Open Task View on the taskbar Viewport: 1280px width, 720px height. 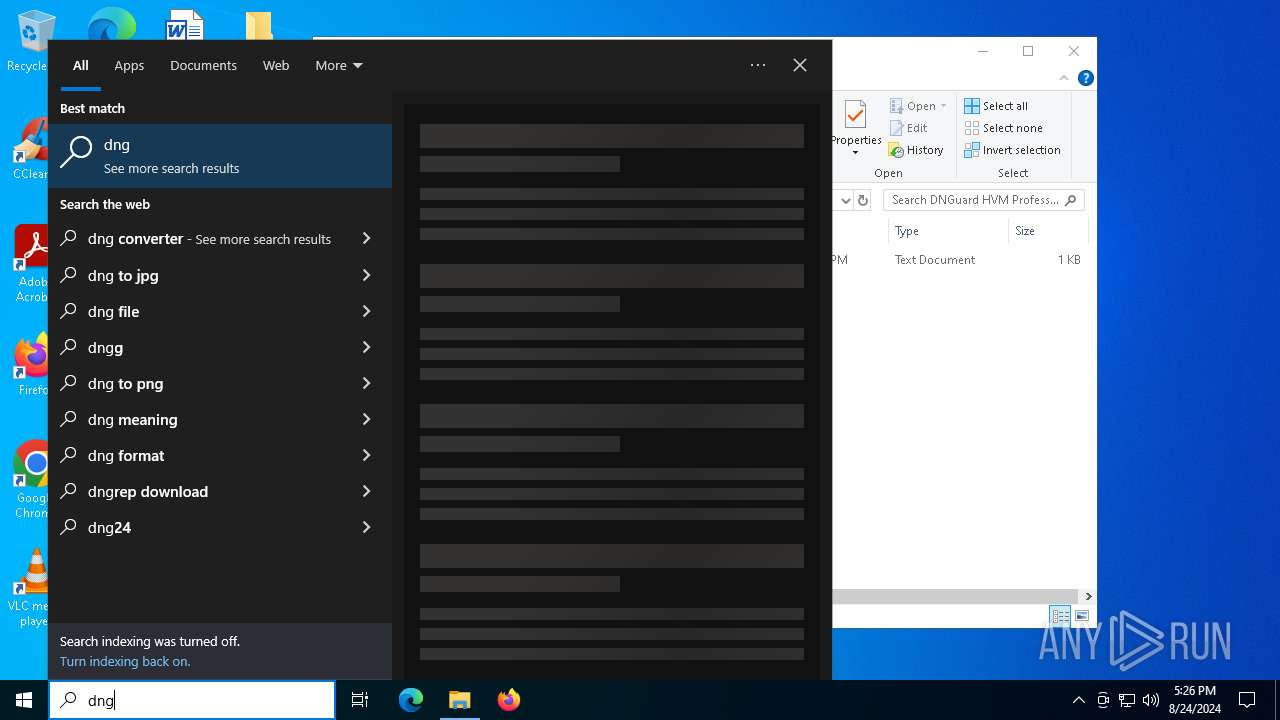pos(360,700)
